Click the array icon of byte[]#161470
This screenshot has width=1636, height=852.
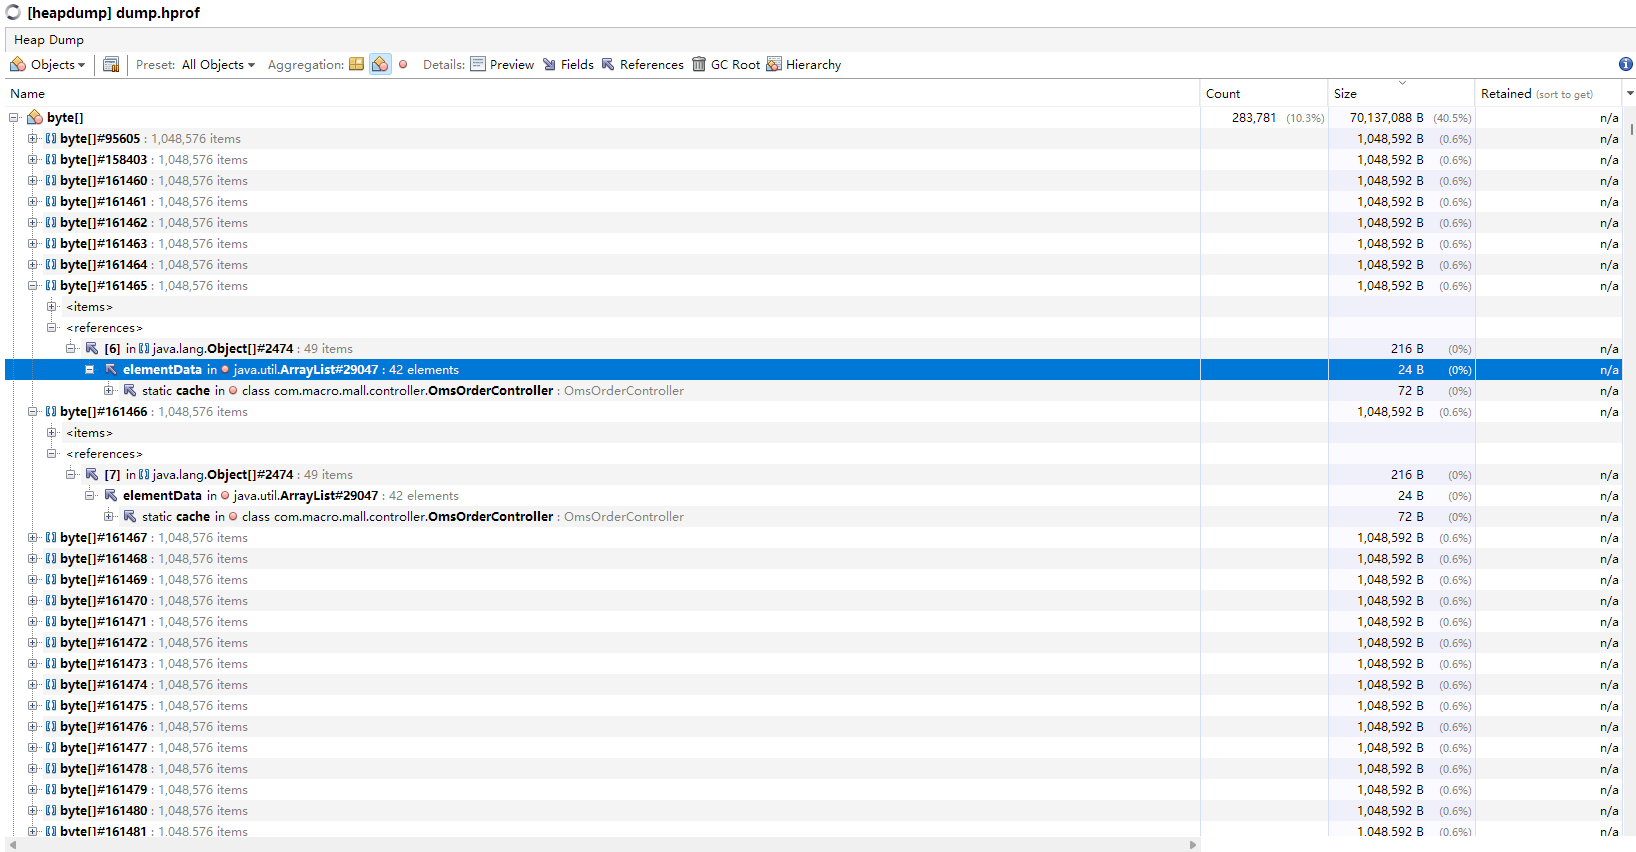click(51, 600)
